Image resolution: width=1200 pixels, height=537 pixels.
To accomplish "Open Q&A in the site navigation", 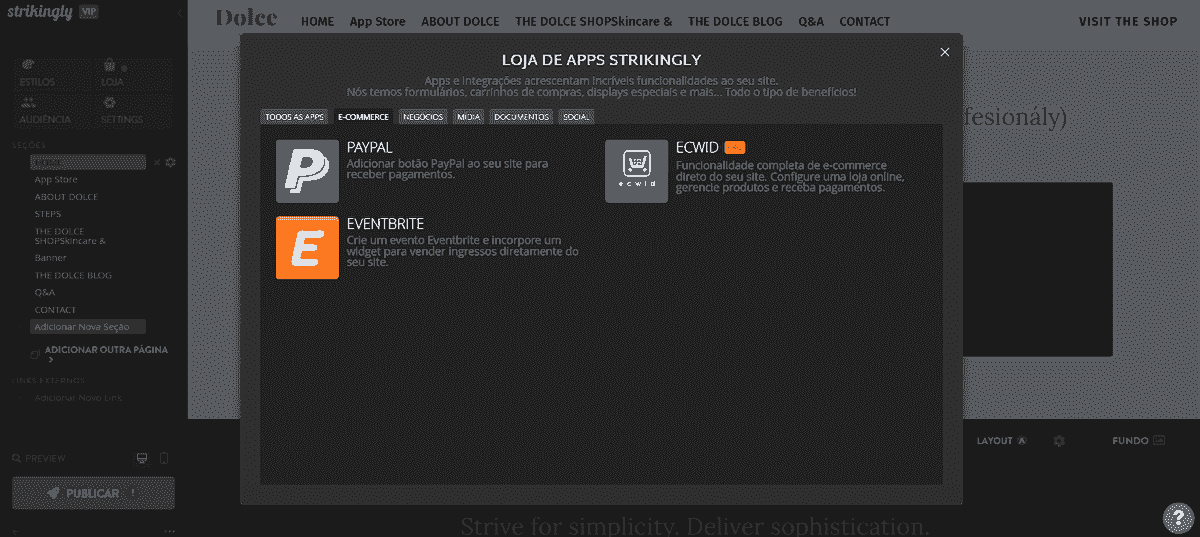I will 812,21.
